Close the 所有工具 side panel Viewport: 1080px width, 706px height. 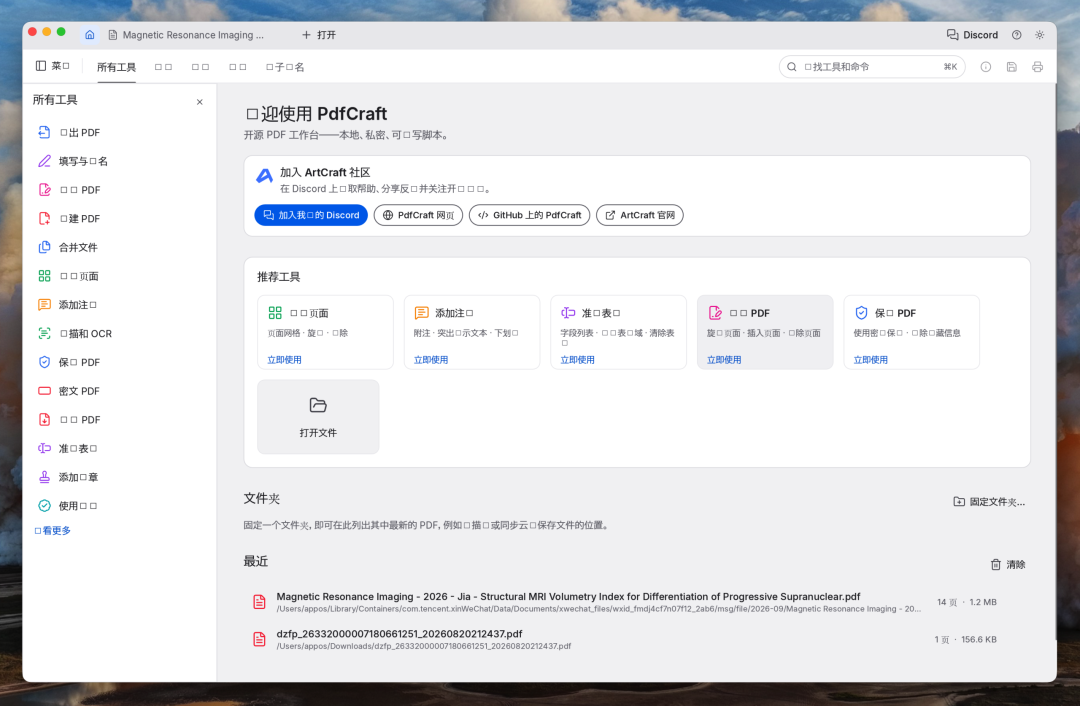tap(200, 102)
